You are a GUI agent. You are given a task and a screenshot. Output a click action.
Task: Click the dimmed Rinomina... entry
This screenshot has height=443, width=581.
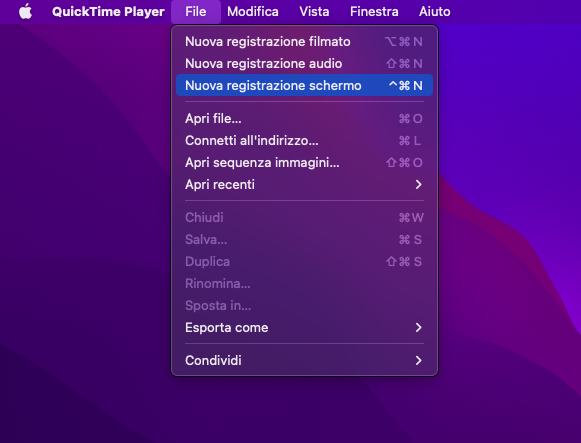tap(304, 283)
